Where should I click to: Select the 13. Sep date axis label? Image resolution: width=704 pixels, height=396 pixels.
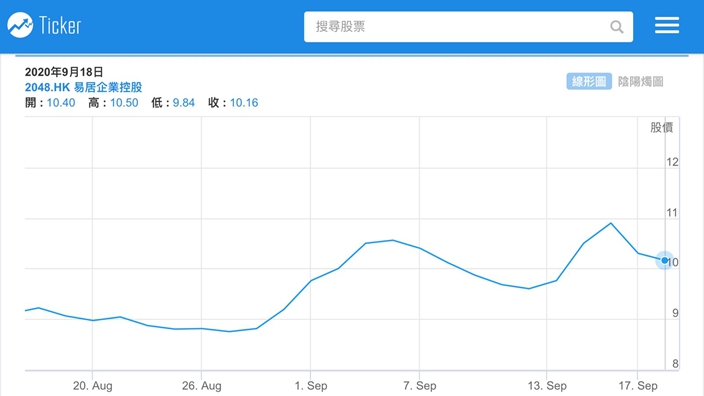(547, 386)
